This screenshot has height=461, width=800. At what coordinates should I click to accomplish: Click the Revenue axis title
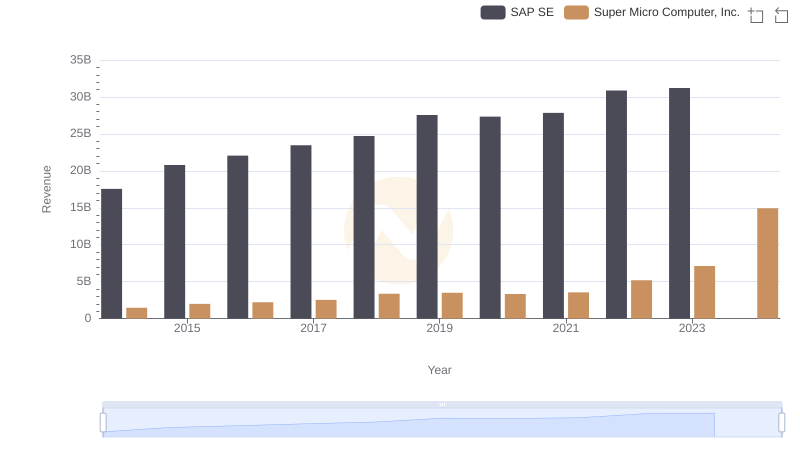[46, 189]
